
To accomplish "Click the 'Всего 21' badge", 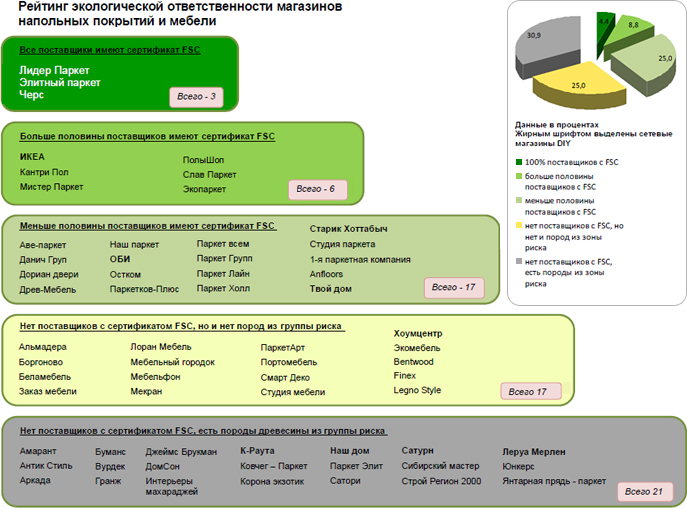I will pos(646,491).
